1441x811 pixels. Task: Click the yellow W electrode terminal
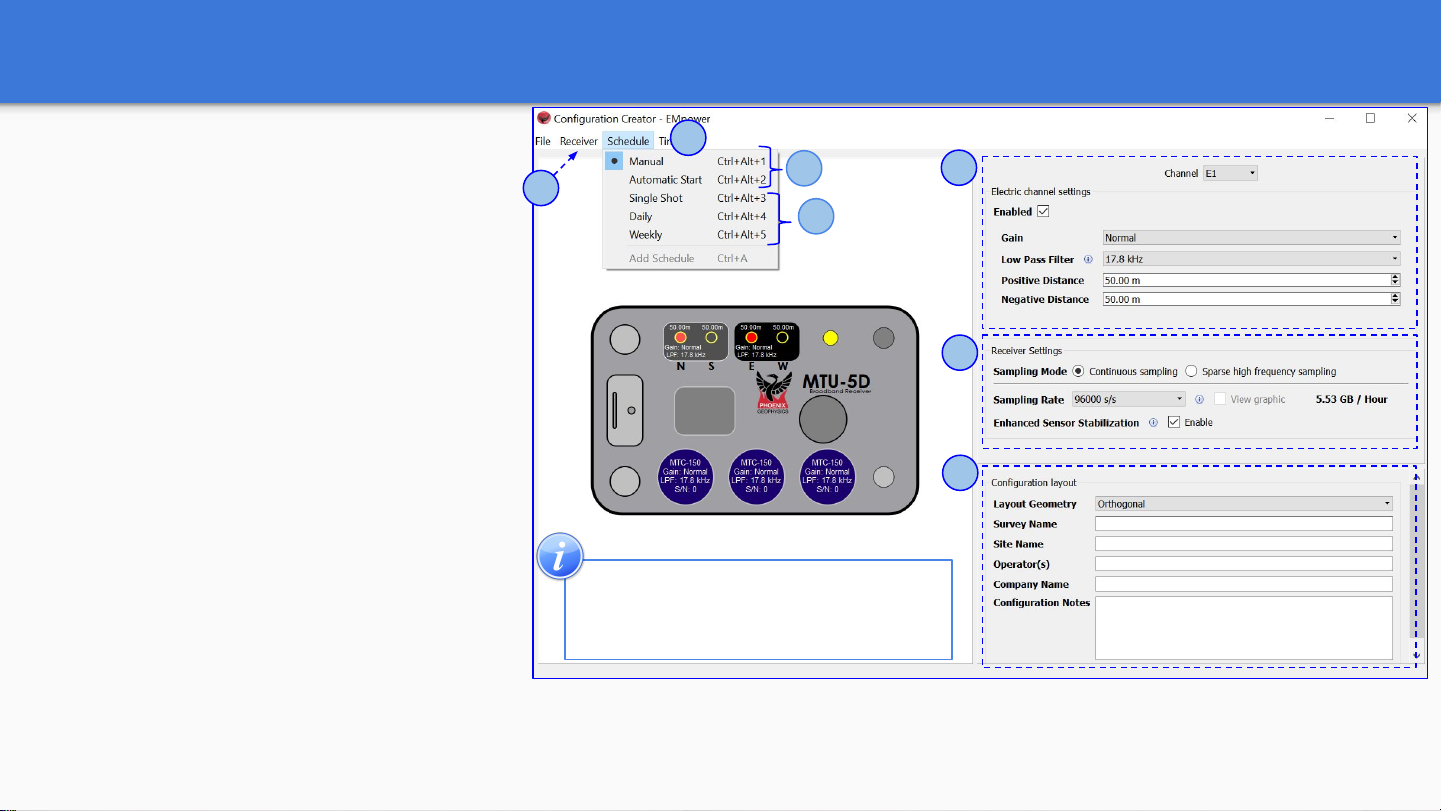point(783,337)
